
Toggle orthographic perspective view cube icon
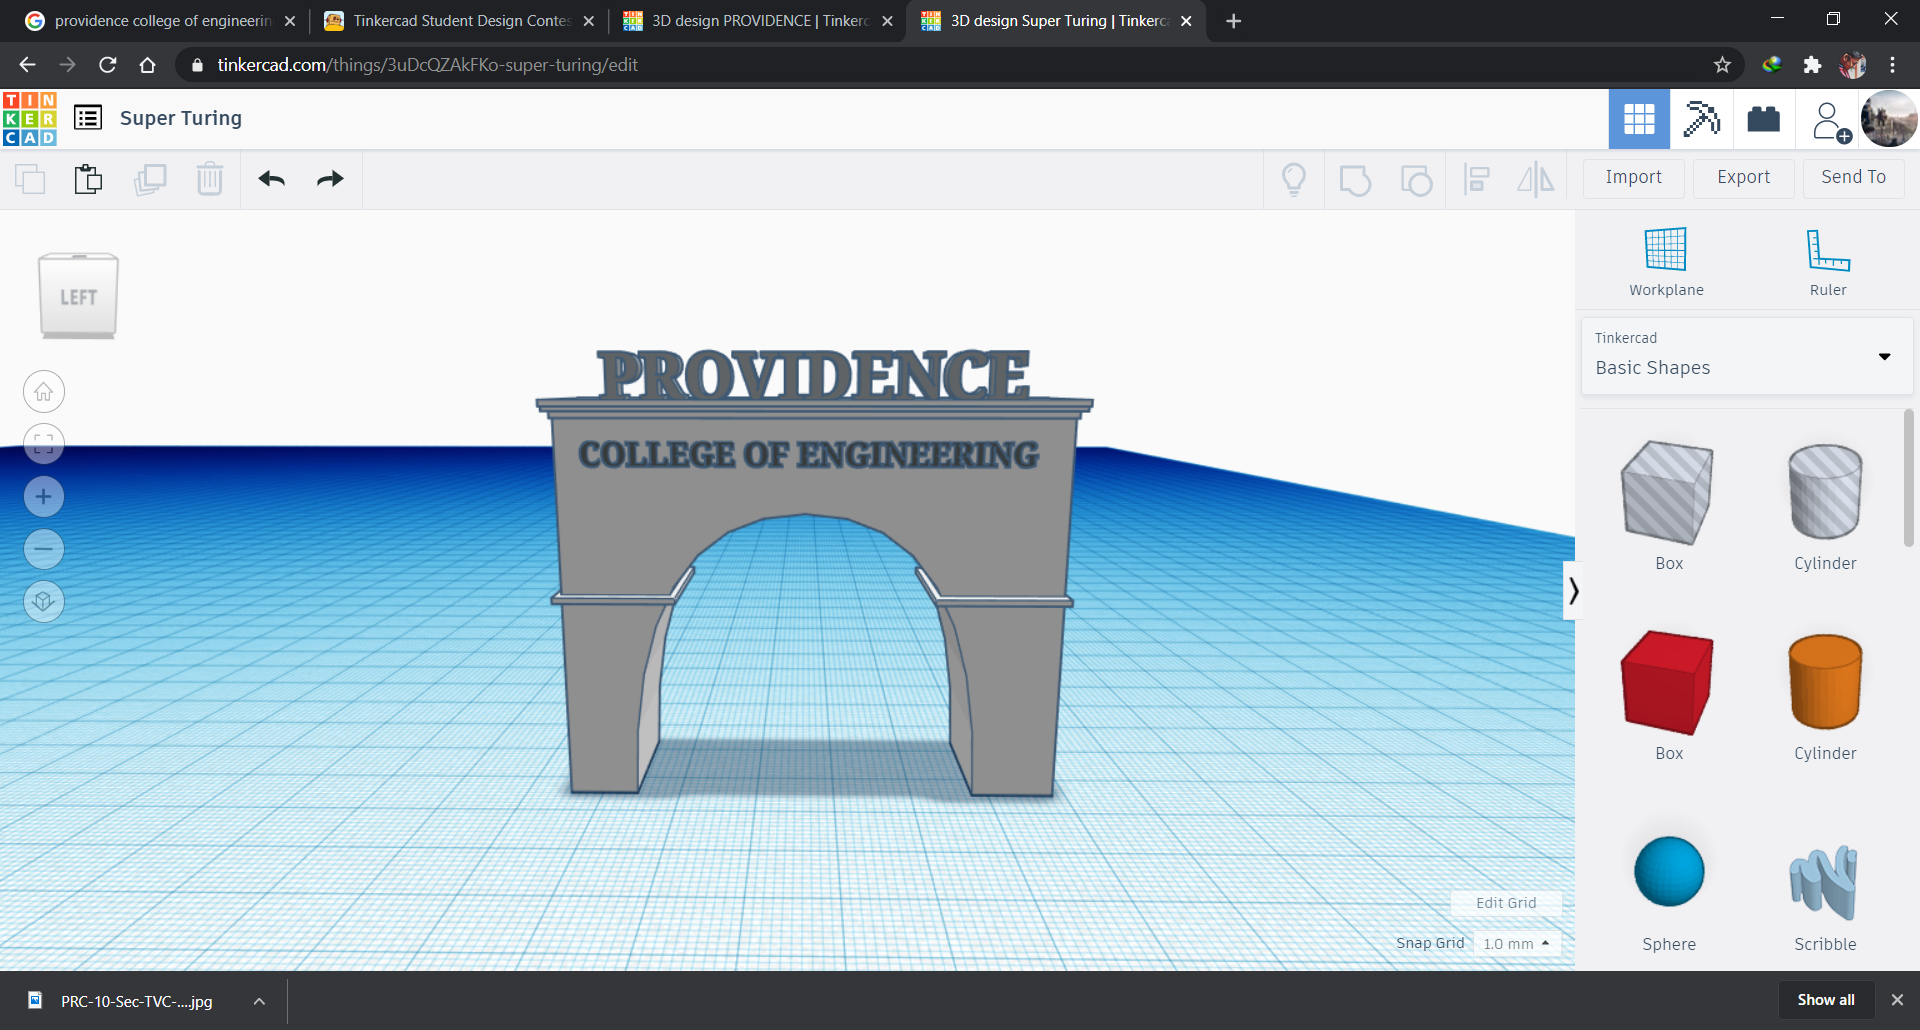(44, 601)
